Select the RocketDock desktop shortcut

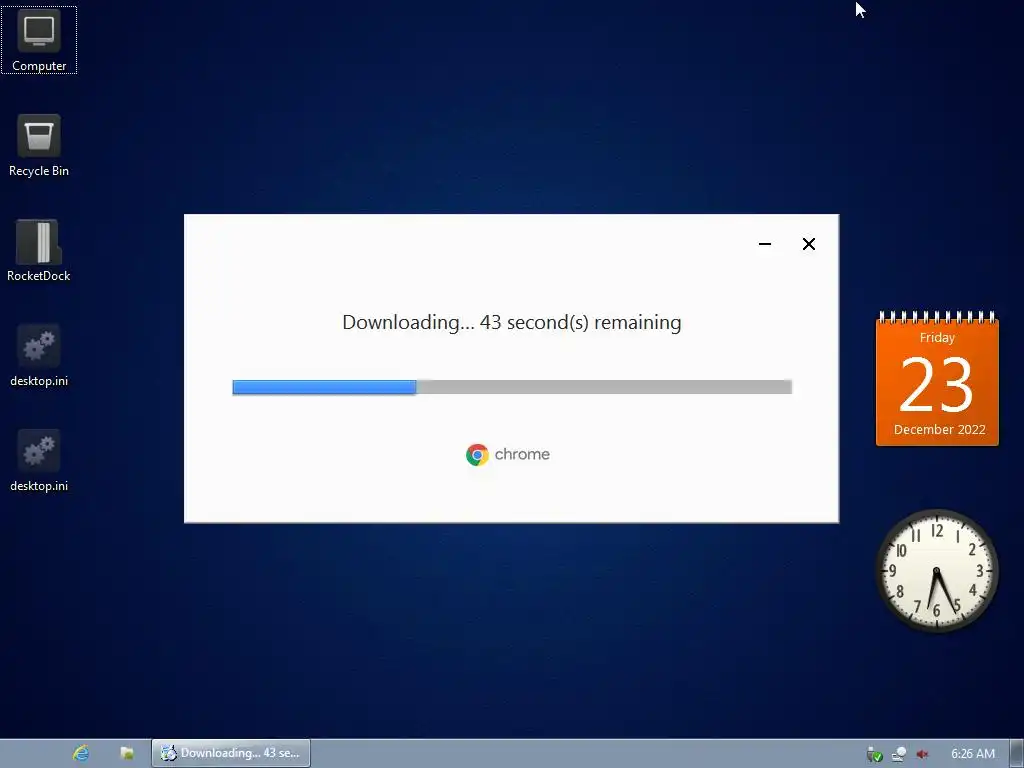pyautogui.click(x=39, y=250)
